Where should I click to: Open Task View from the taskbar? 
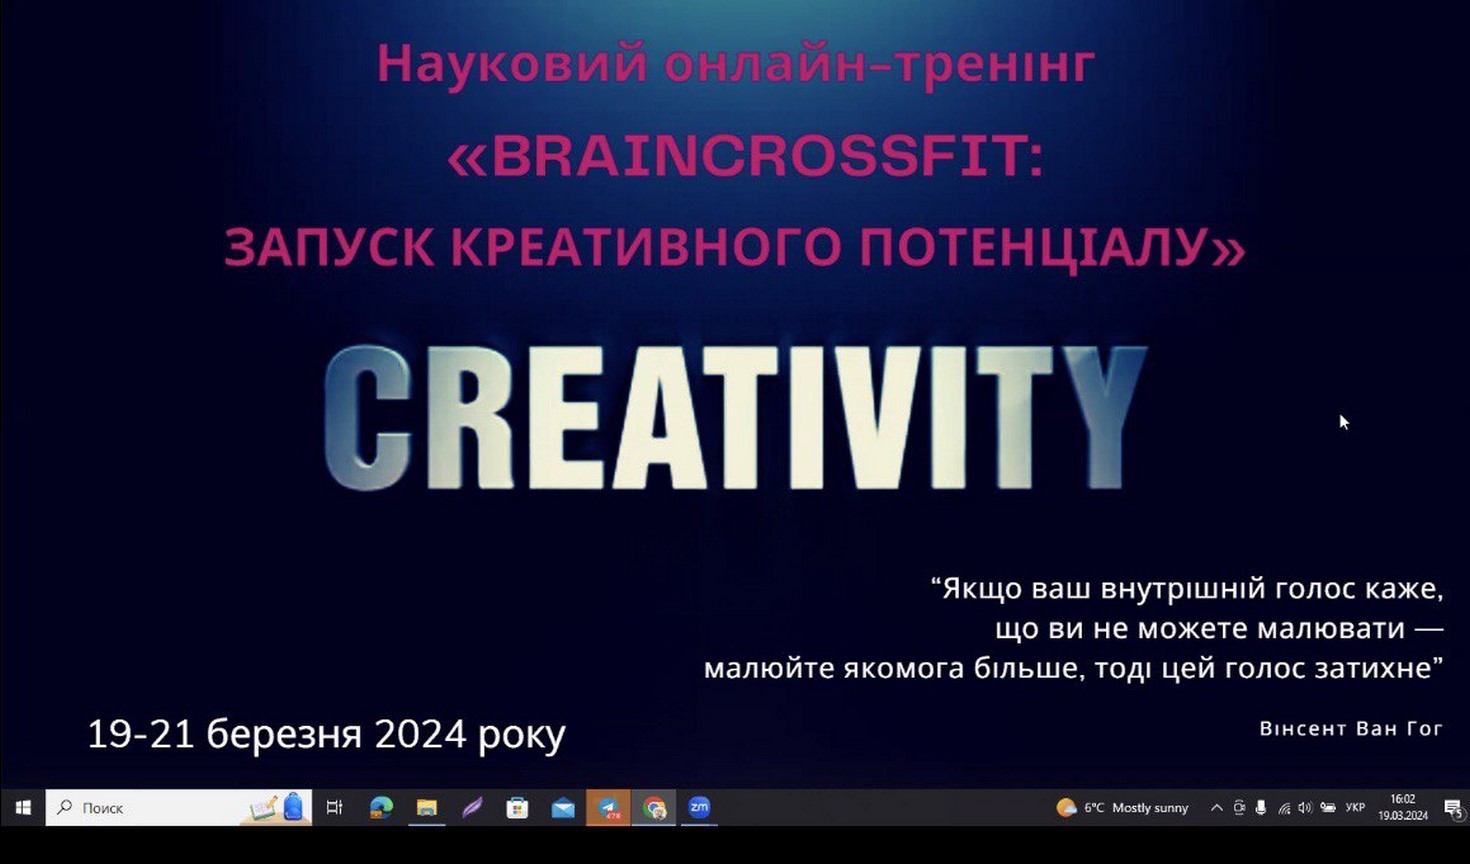[x=334, y=807]
